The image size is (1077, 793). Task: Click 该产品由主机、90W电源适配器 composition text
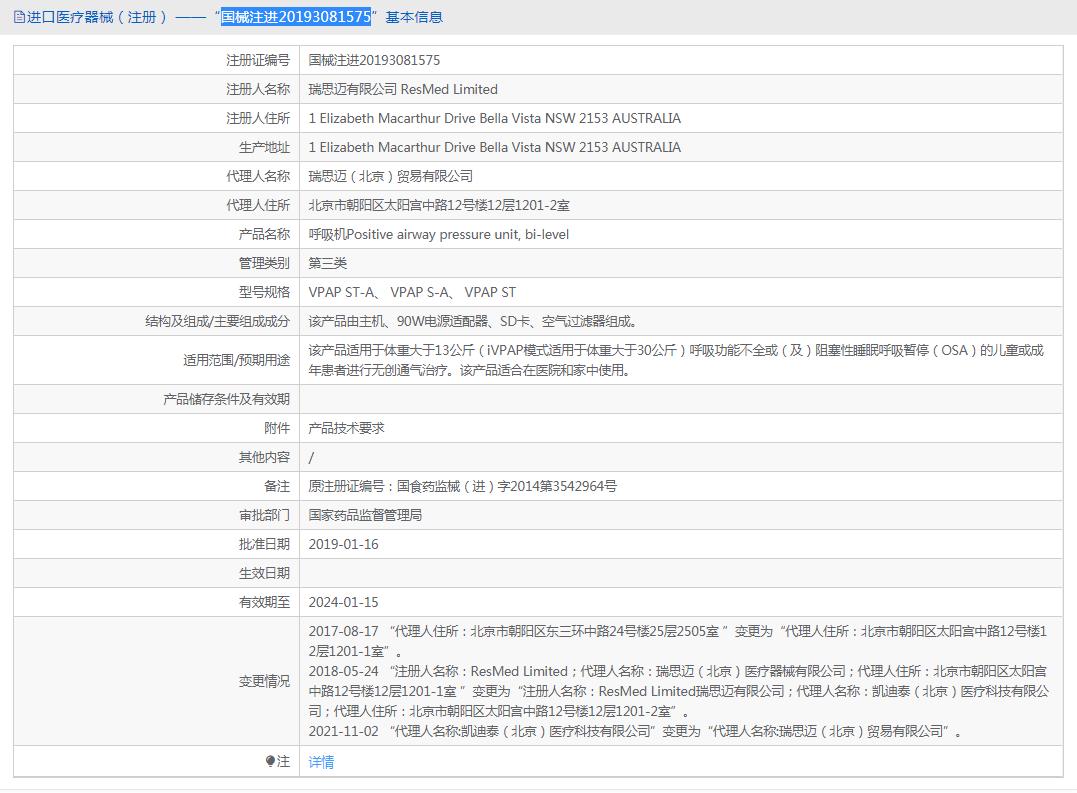pos(473,321)
